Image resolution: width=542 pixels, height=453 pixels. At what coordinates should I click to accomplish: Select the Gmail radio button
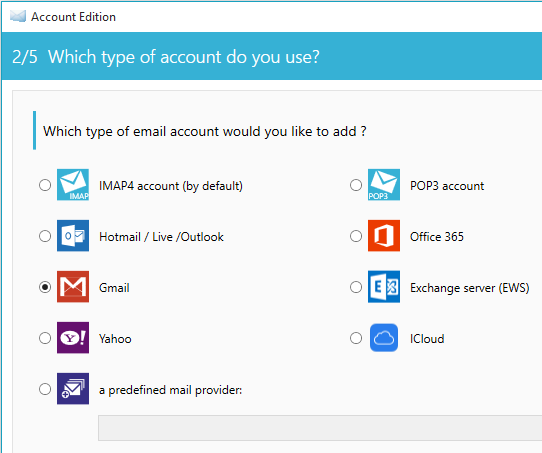(45, 287)
